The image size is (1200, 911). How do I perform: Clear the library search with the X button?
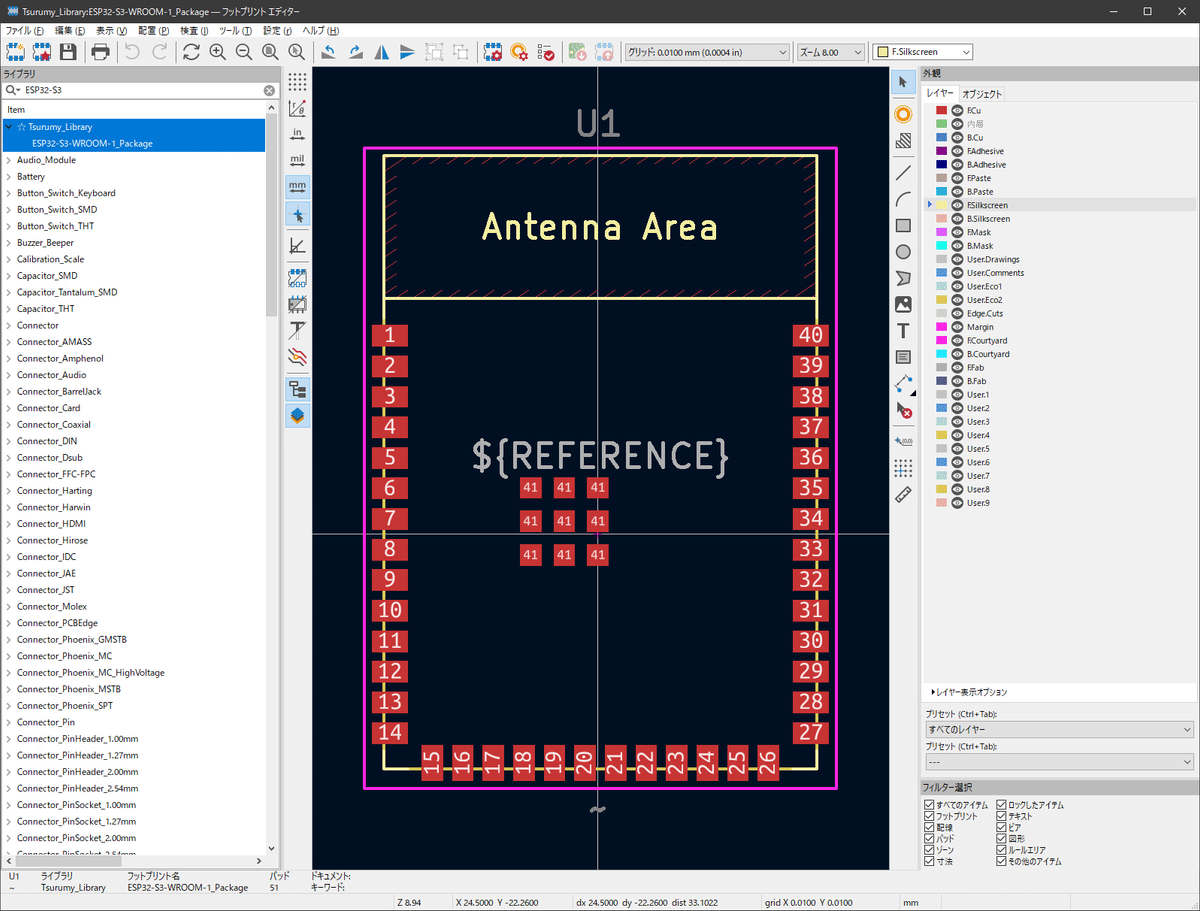pyautogui.click(x=269, y=90)
